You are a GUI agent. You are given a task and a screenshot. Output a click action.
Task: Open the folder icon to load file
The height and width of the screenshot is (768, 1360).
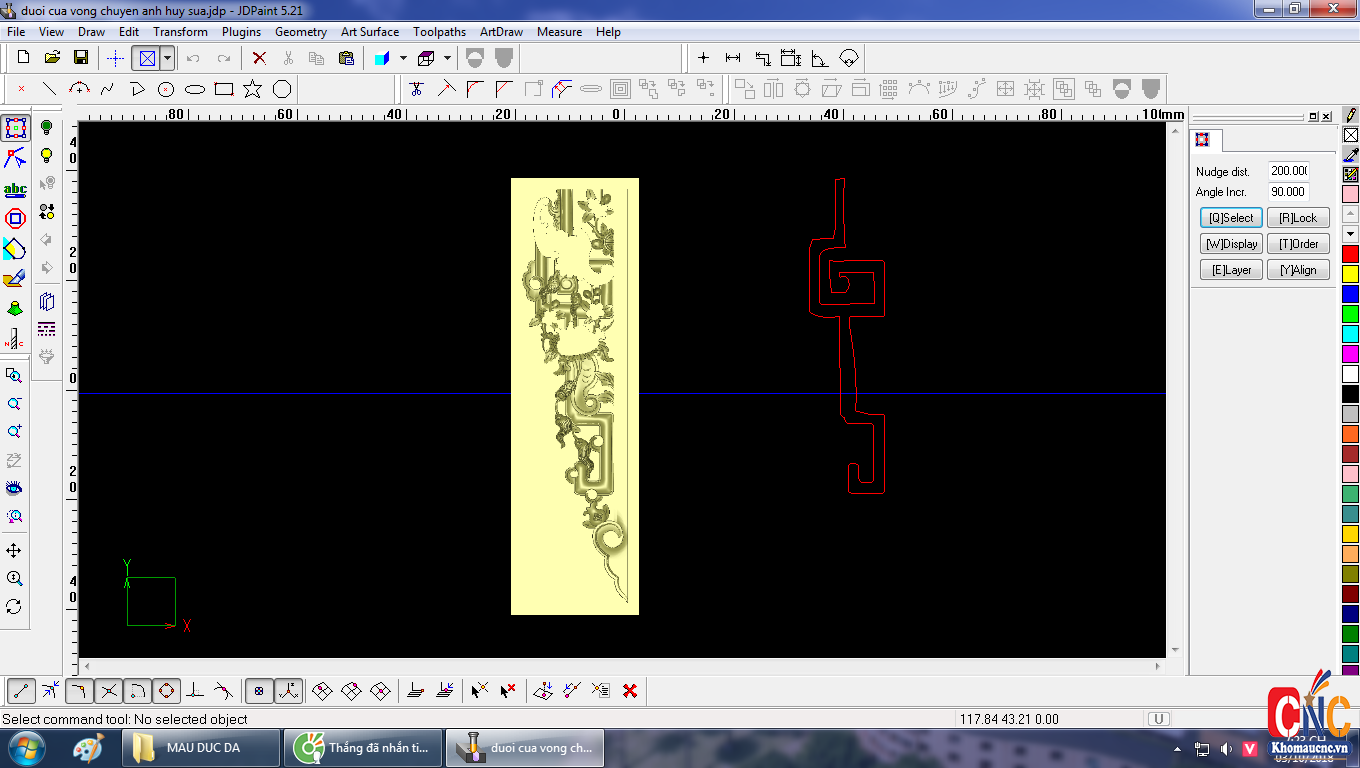(x=52, y=58)
